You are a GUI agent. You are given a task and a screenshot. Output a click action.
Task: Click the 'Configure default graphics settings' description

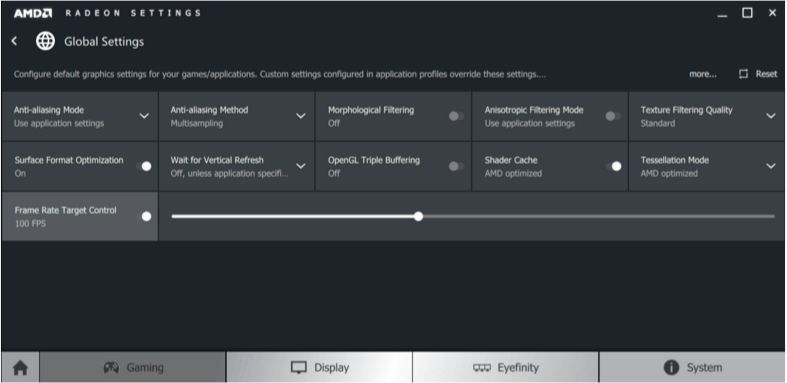tap(280, 75)
